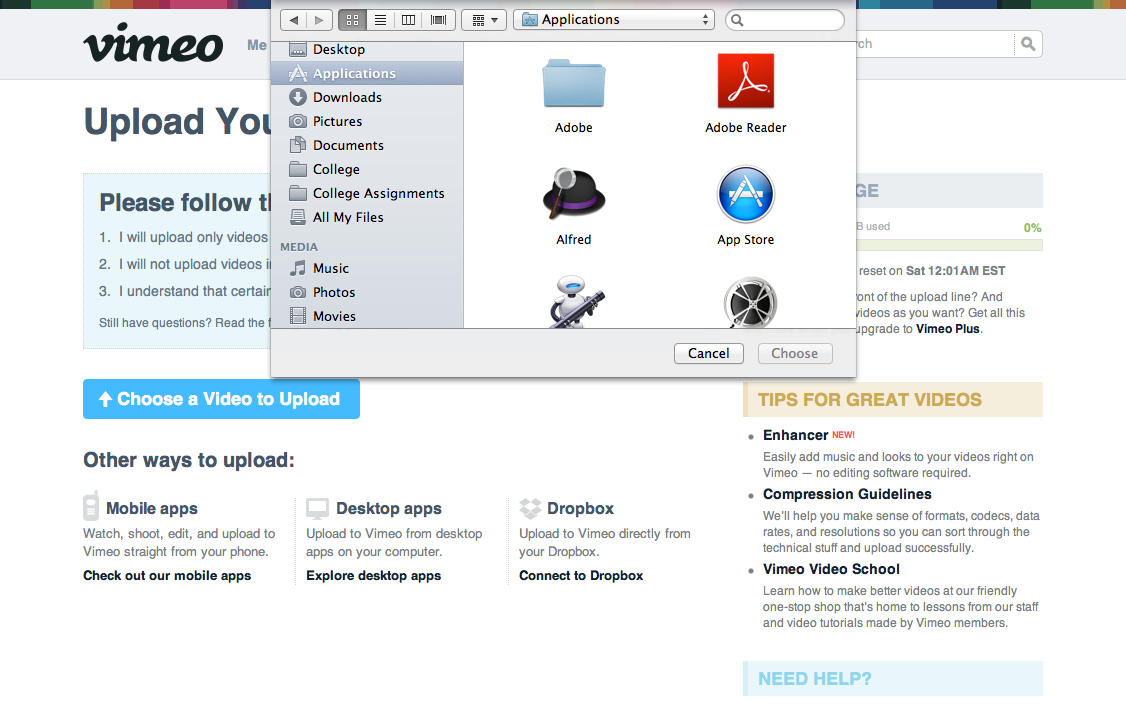Image resolution: width=1126 pixels, height=705 pixels.
Task: Go back in the file dialog
Action: pyautogui.click(x=293, y=20)
